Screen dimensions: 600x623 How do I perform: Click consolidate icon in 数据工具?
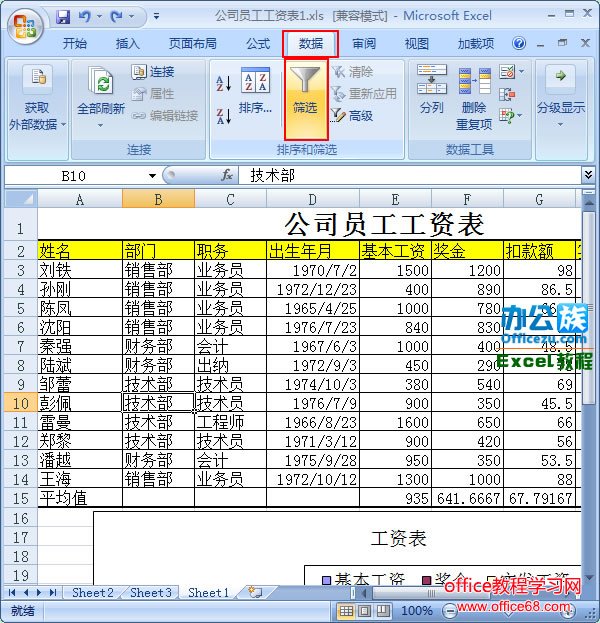507,94
